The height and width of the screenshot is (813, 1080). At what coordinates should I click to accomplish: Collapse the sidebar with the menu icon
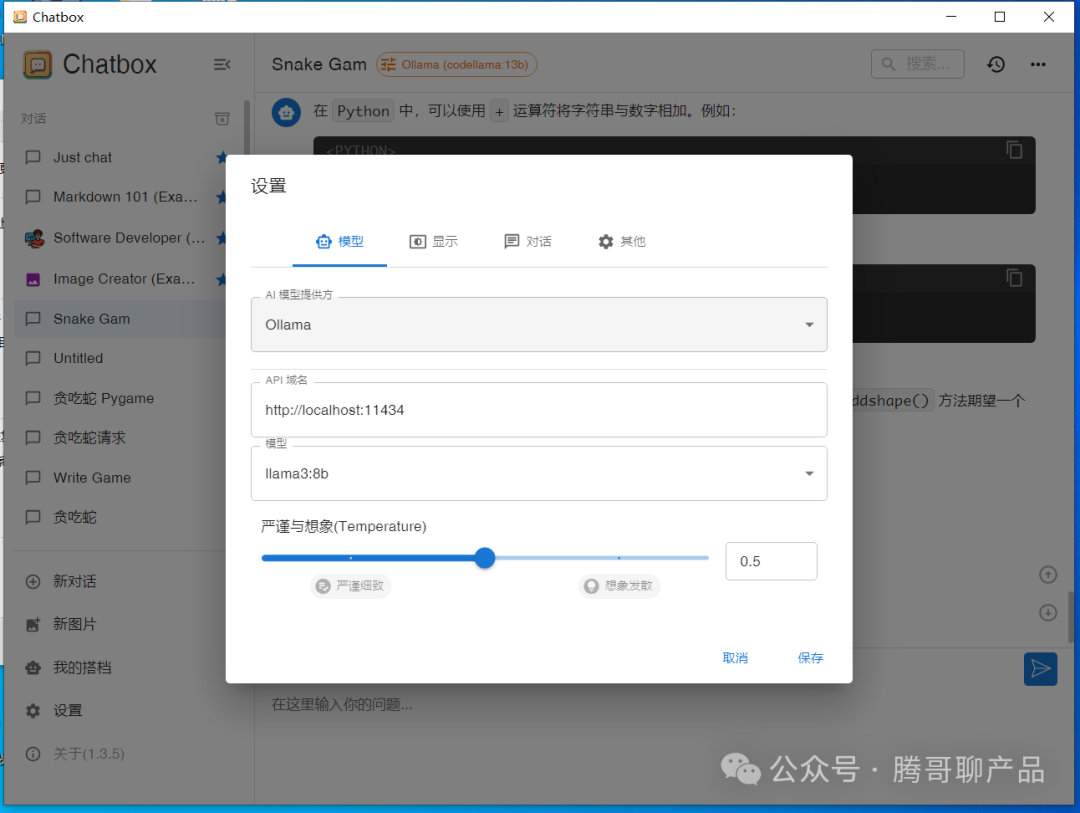click(222, 64)
